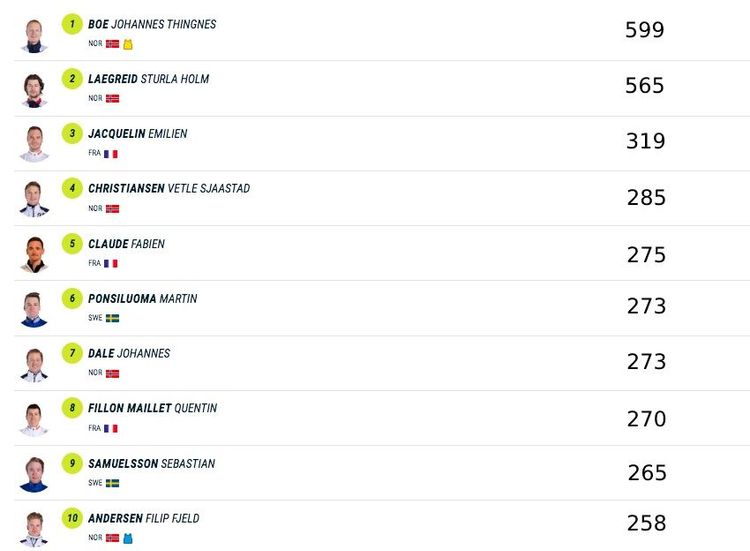
Task: Click Boe's total score 599
Action: coord(644,30)
